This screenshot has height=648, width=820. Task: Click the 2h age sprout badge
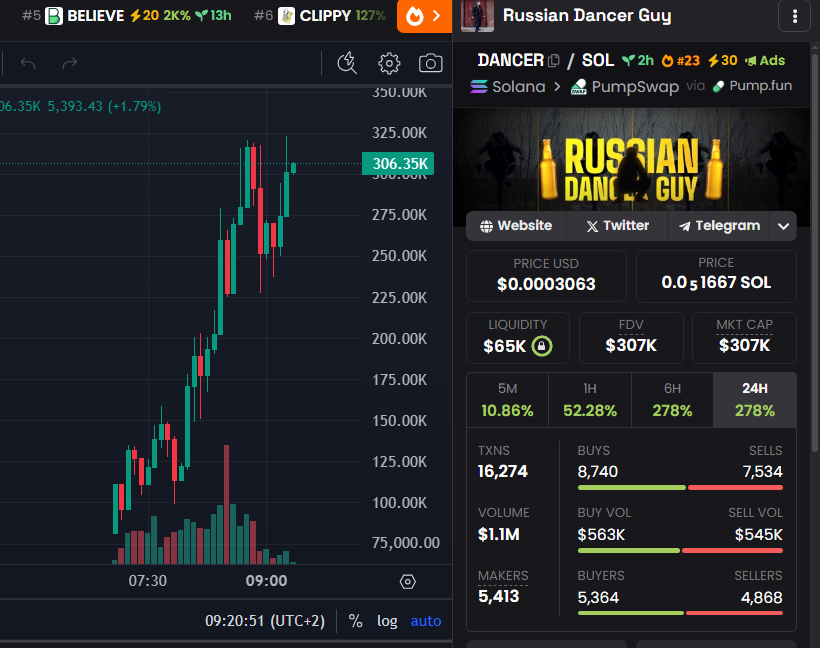click(638, 61)
